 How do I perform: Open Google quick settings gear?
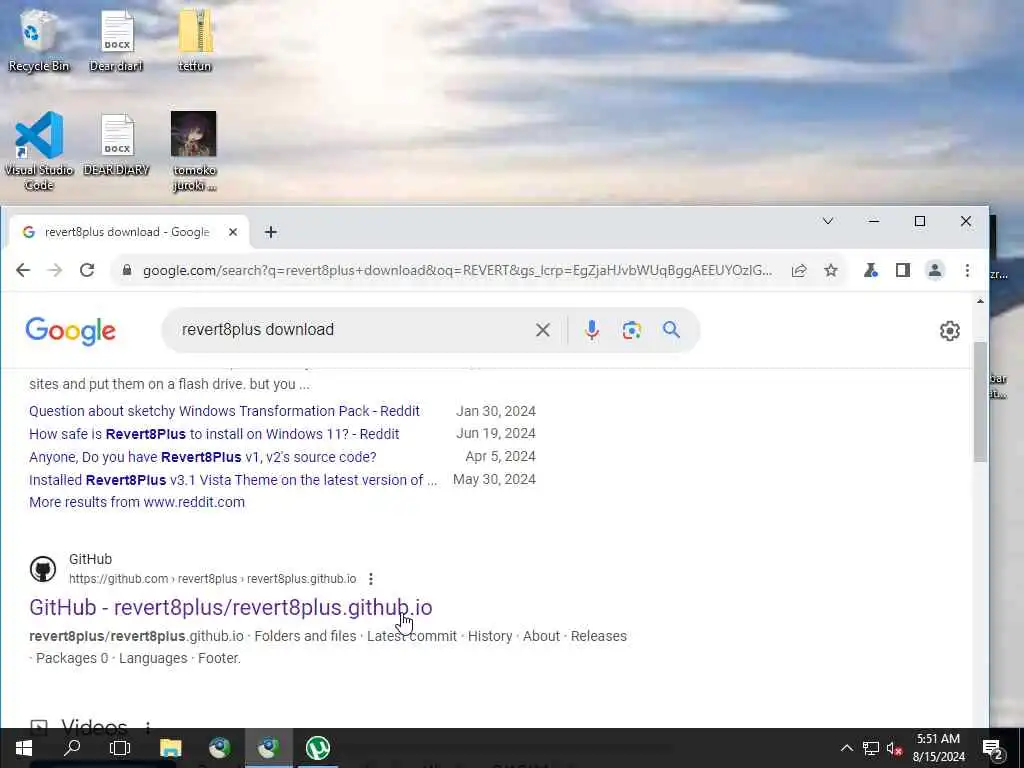(950, 331)
